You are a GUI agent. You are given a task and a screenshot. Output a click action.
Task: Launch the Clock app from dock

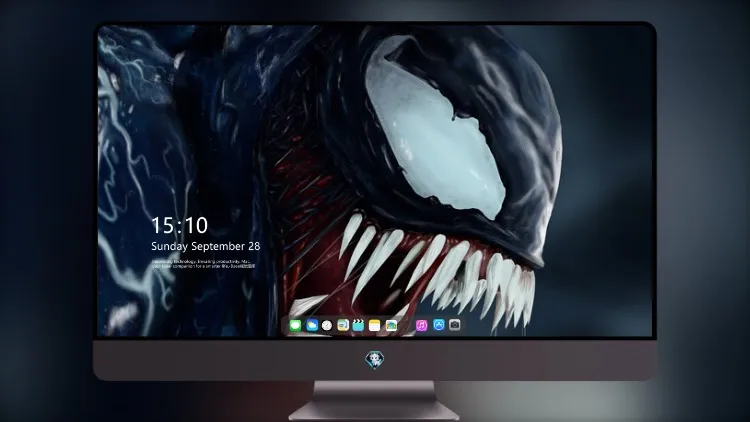tap(327, 326)
